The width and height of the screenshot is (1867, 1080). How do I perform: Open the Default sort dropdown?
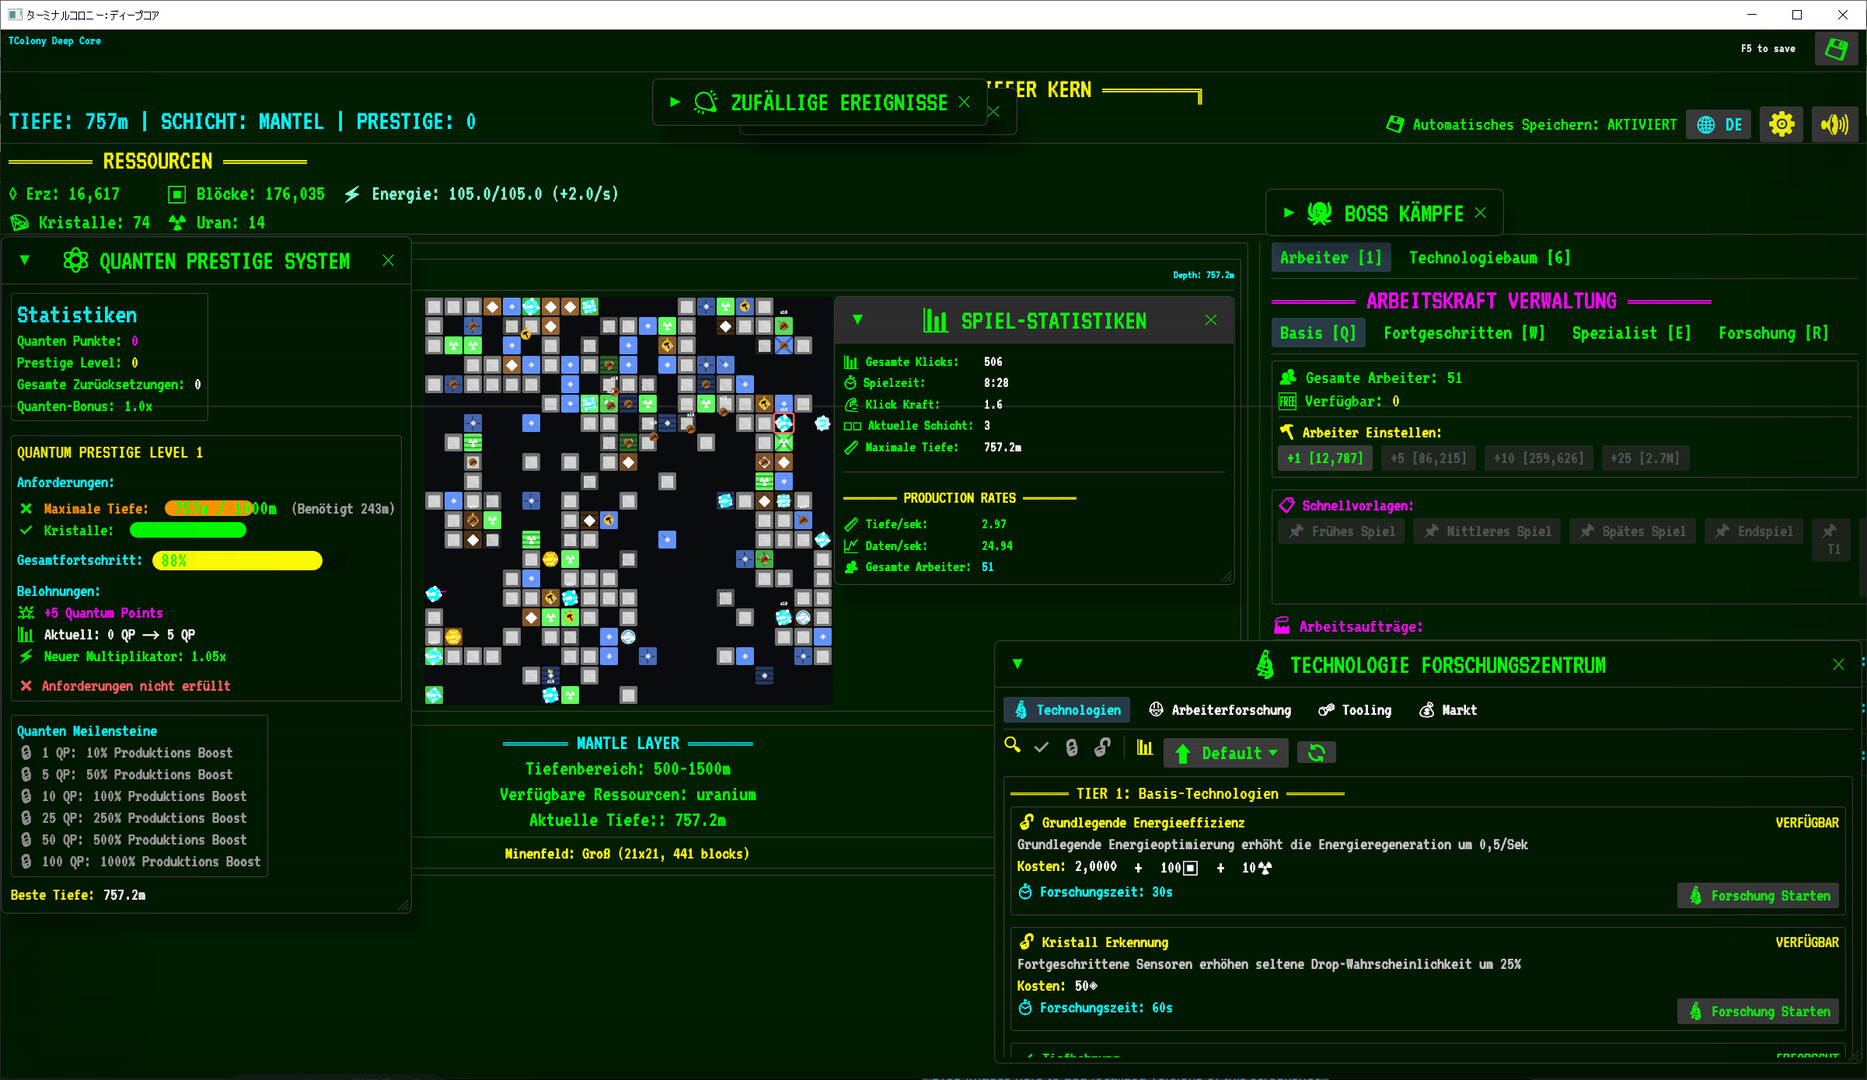click(1227, 753)
